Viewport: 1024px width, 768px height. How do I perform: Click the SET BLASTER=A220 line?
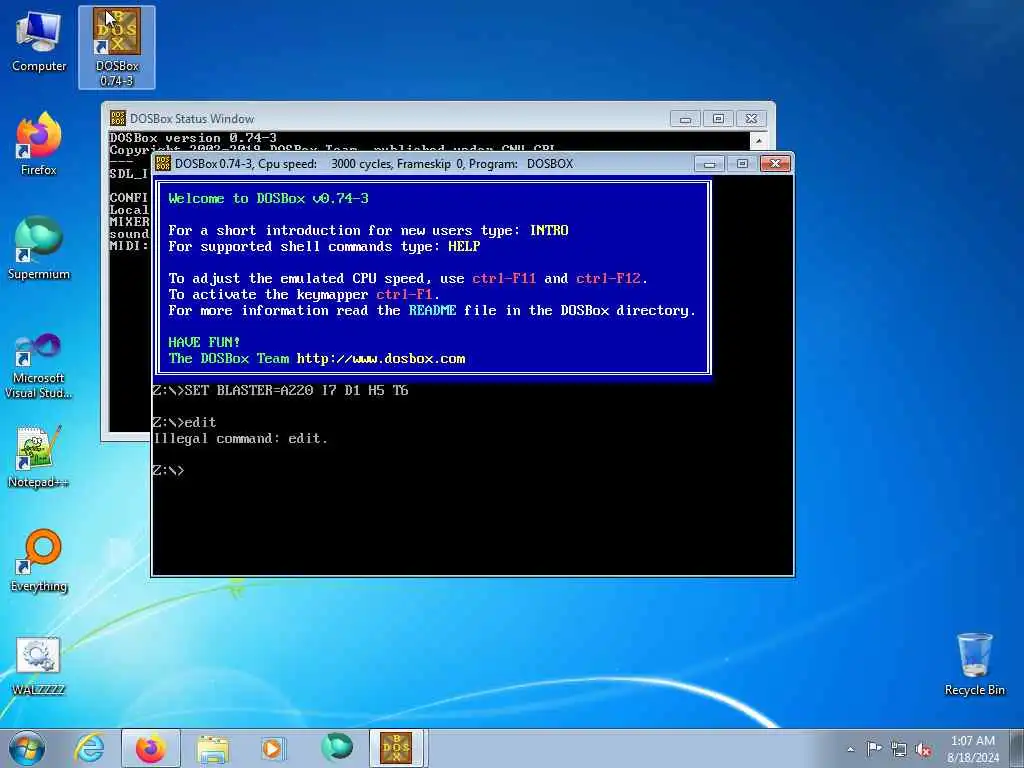280,391
